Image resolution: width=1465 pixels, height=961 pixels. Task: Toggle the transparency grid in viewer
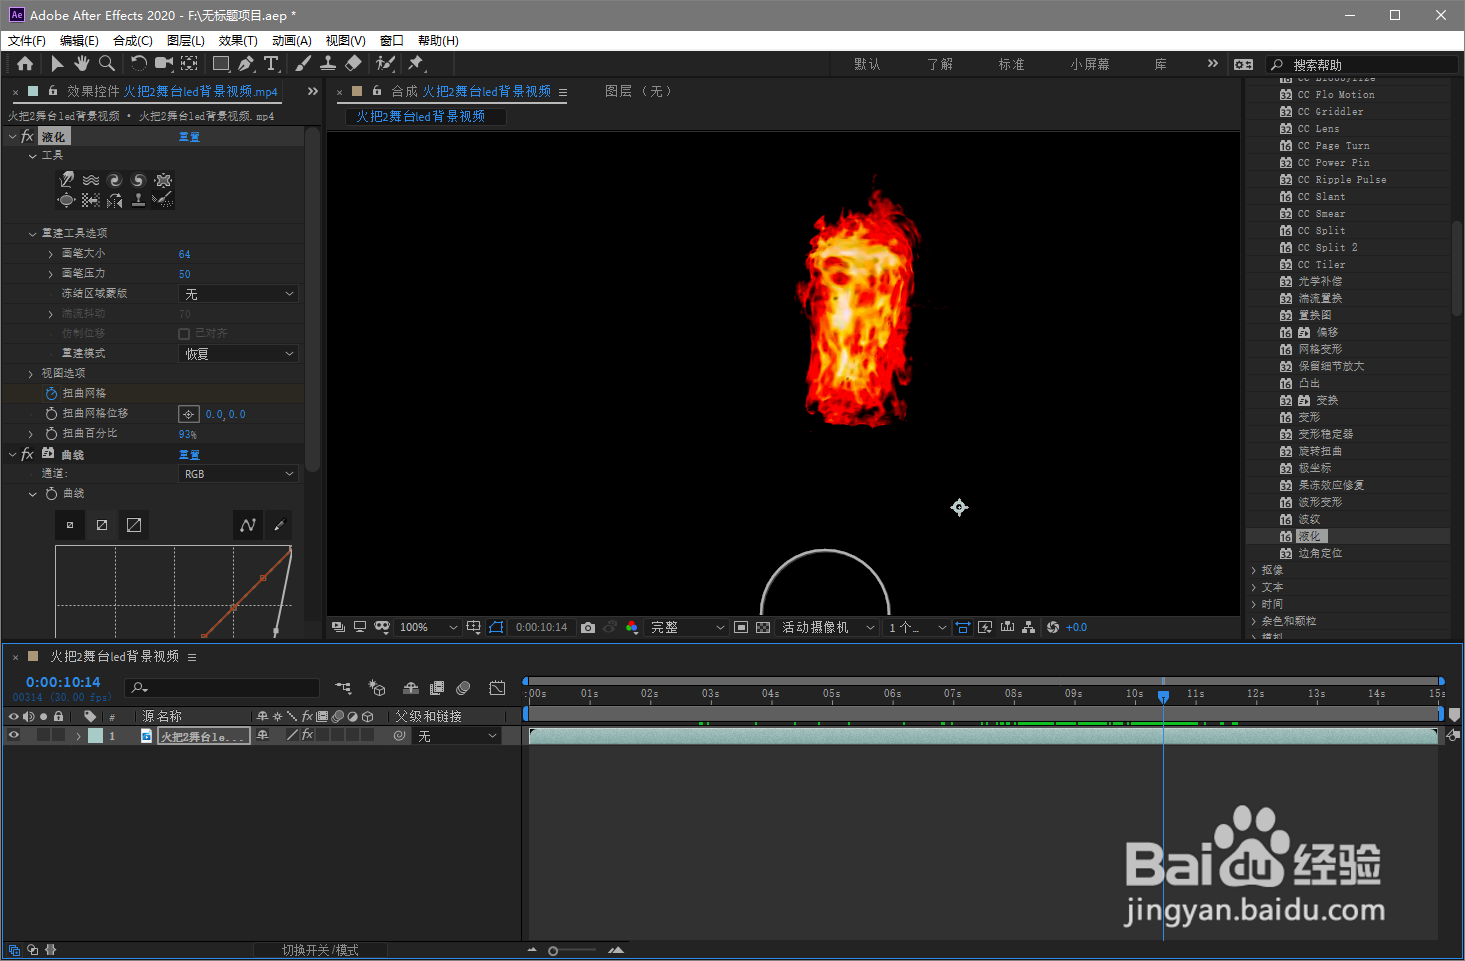coord(763,627)
